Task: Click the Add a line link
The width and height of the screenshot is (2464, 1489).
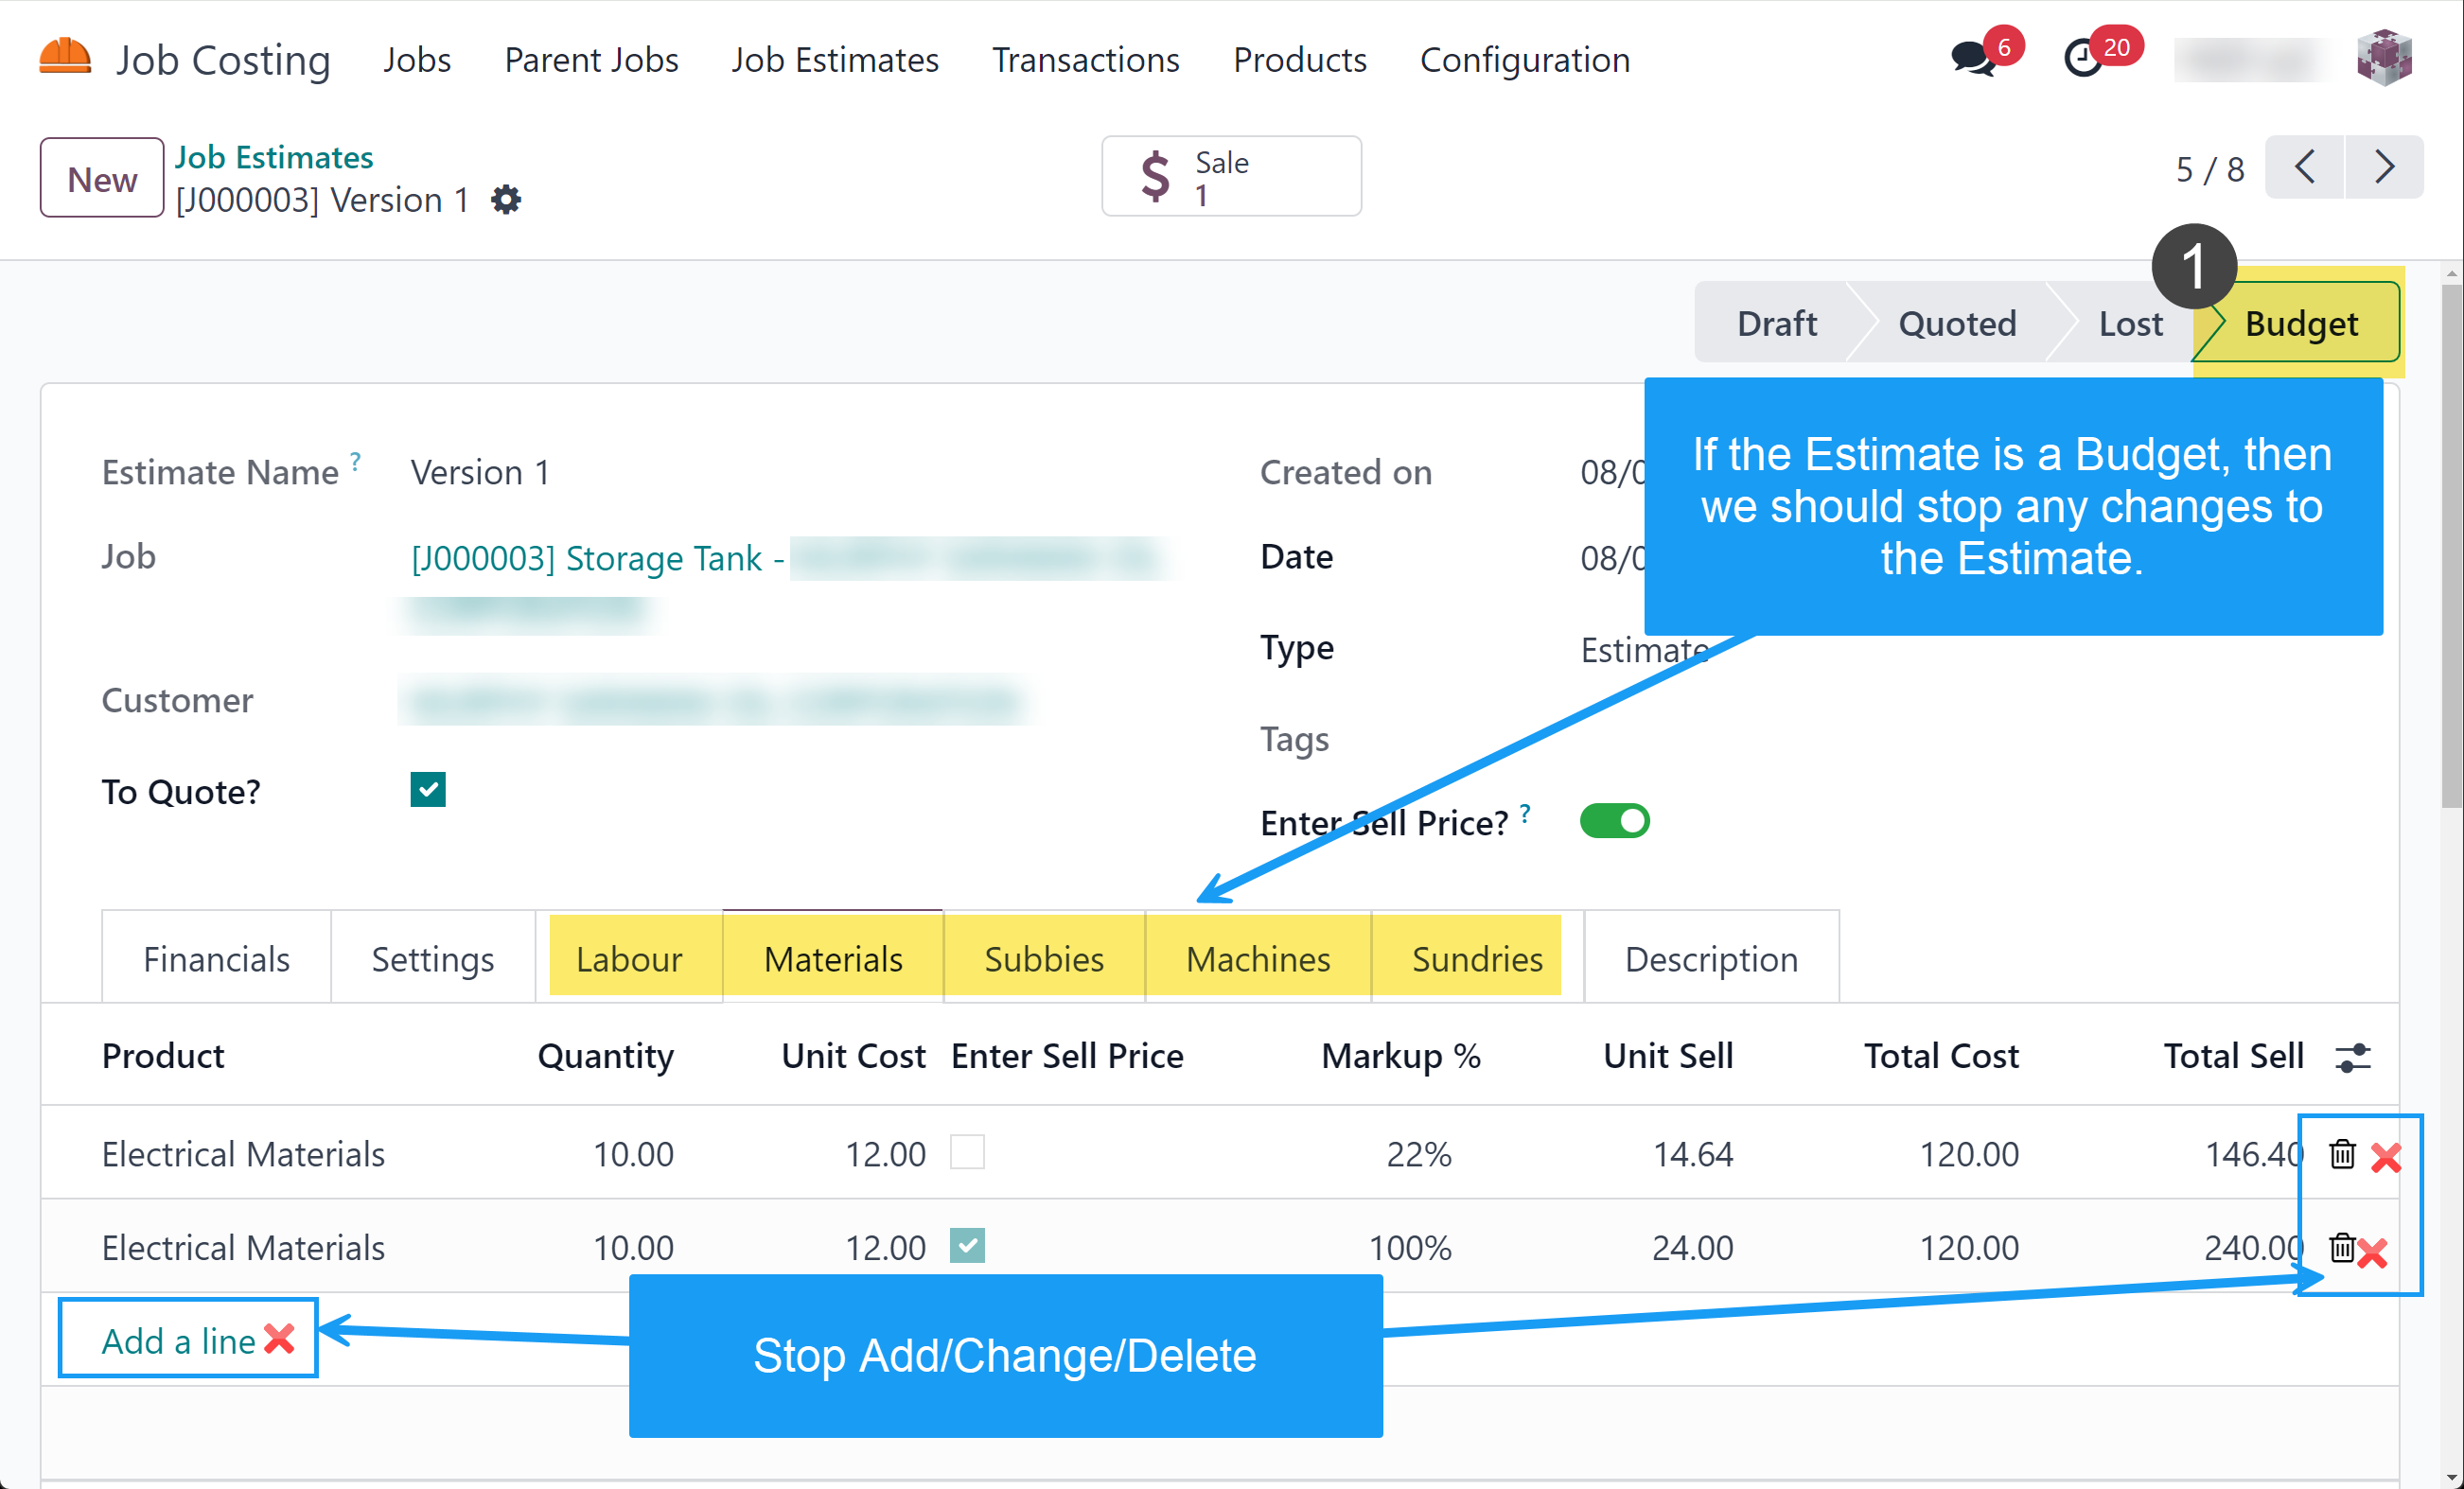Action: pyautogui.click(x=179, y=1341)
